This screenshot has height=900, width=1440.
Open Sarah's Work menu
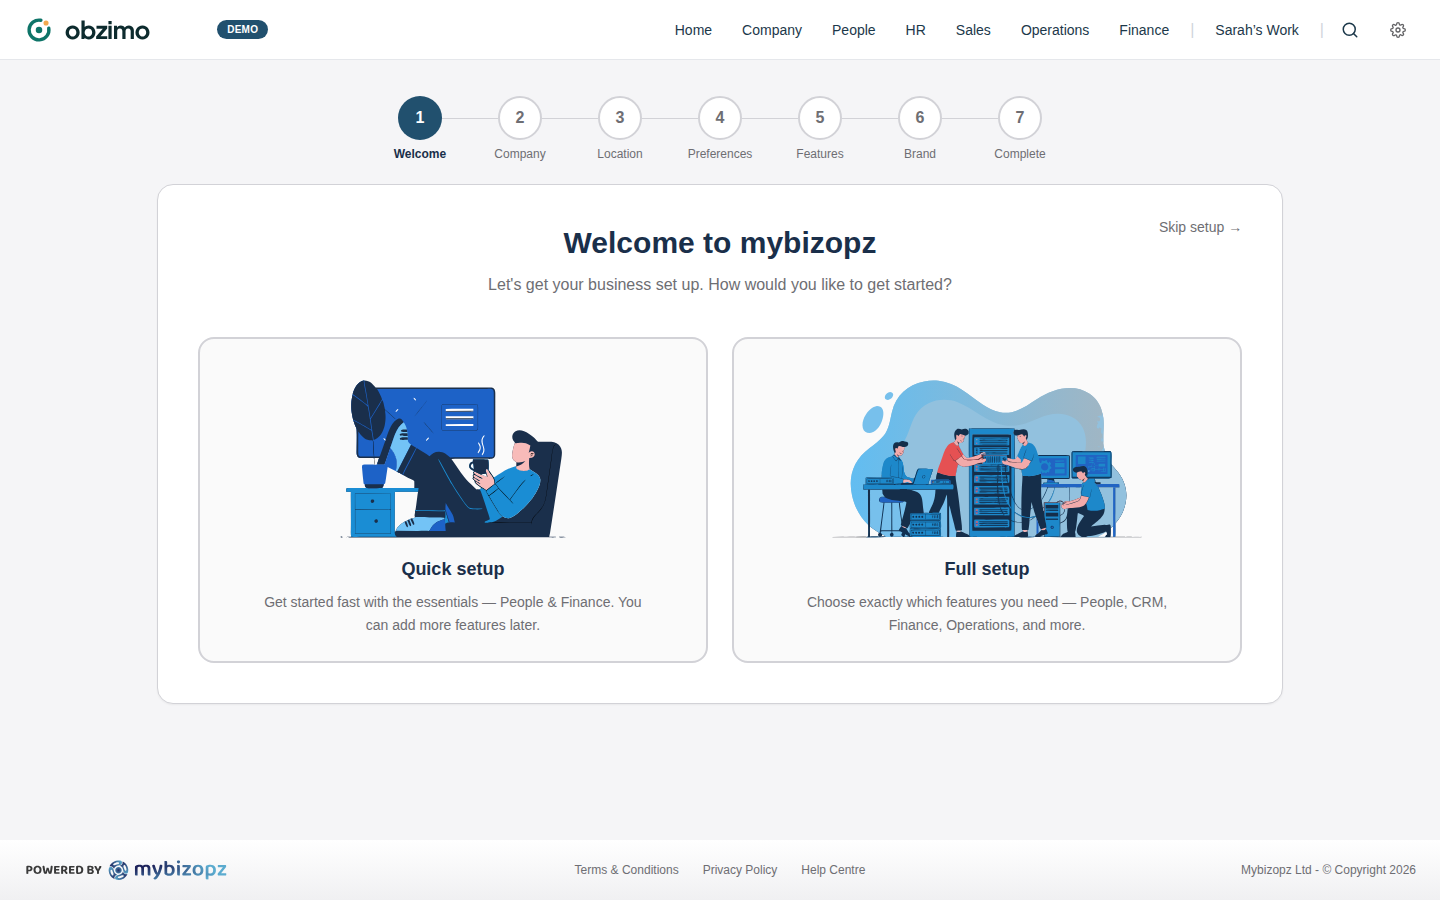tap(1257, 30)
